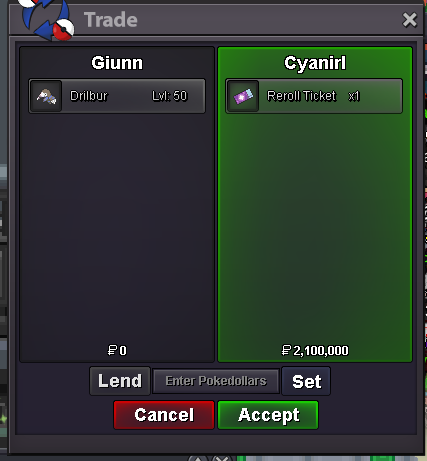Click the Trade title text in header
The height and width of the screenshot is (461, 427).
(x=111, y=20)
